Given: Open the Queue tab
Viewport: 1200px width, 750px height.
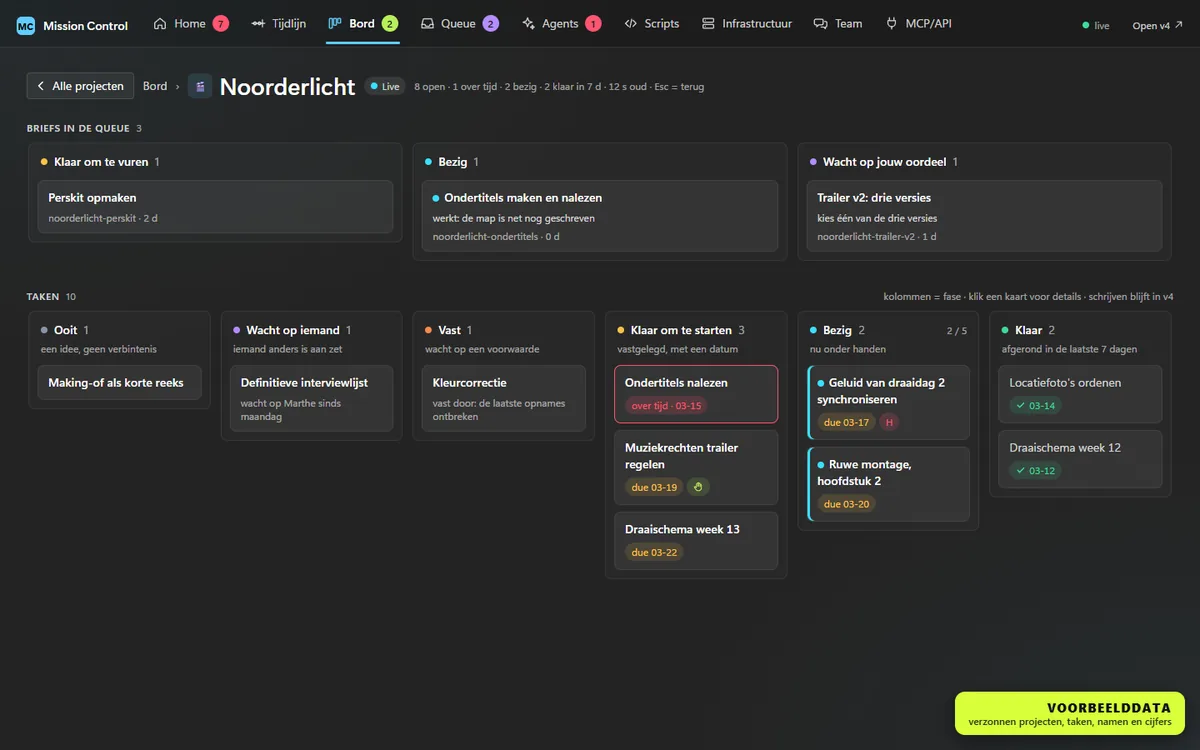Looking at the screenshot, I should point(459,23).
